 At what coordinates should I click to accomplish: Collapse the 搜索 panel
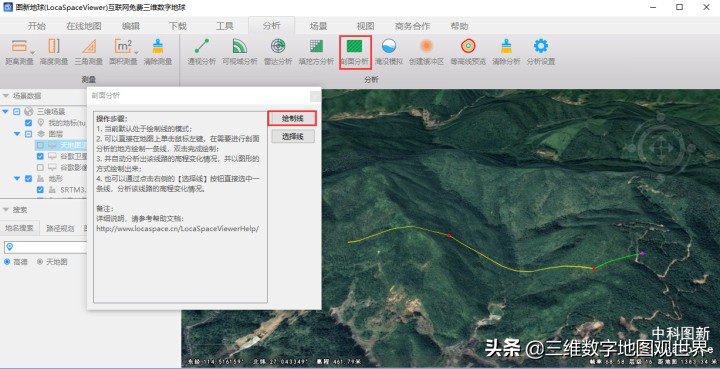(x=6, y=209)
